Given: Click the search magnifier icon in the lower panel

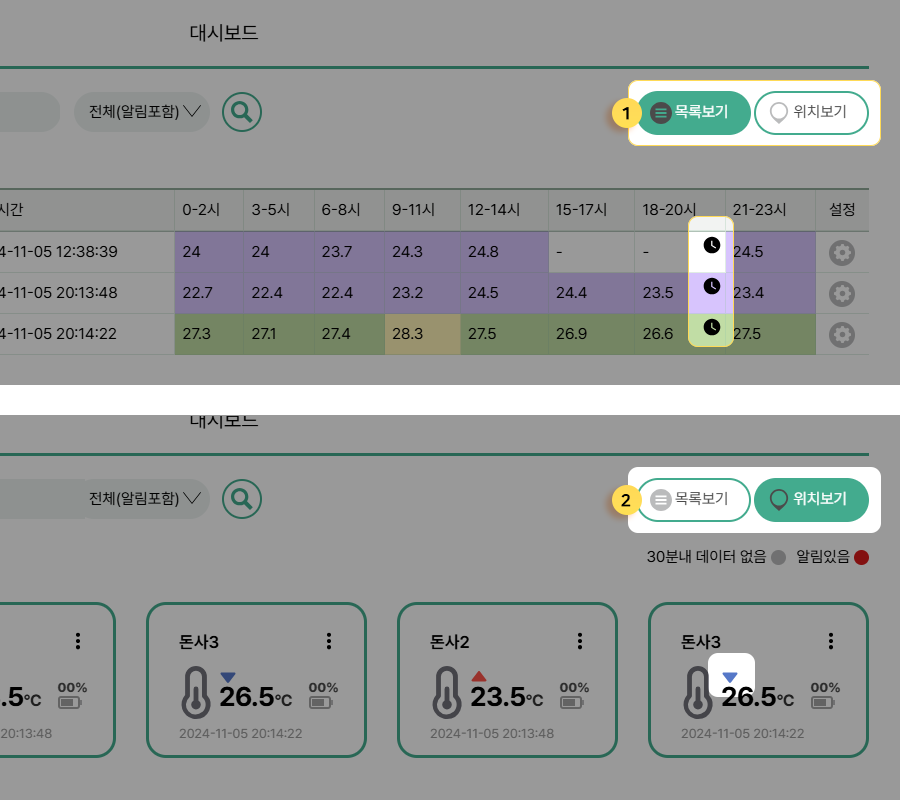Looking at the screenshot, I should (x=241, y=498).
